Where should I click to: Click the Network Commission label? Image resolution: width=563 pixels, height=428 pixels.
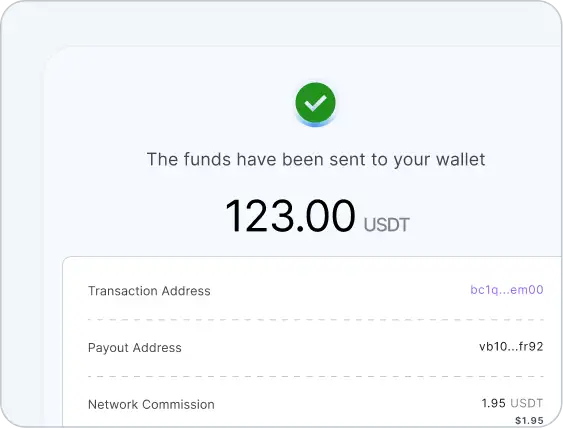pos(151,405)
